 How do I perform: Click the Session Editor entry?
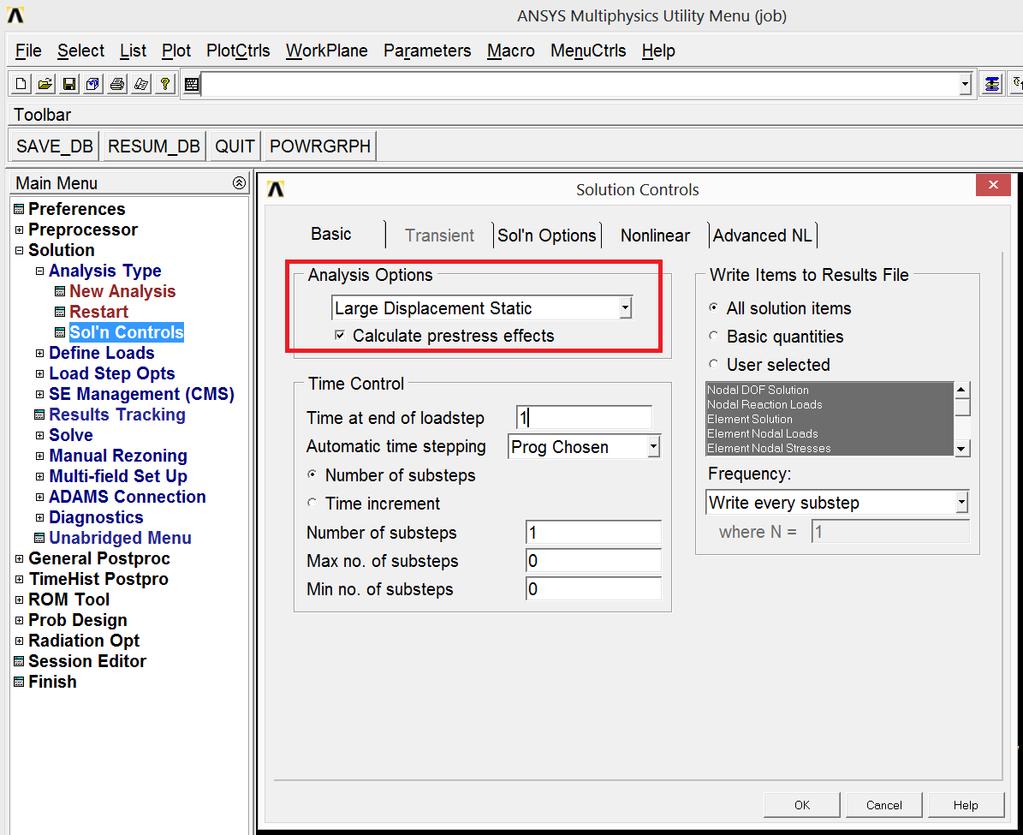click(87, 661)
